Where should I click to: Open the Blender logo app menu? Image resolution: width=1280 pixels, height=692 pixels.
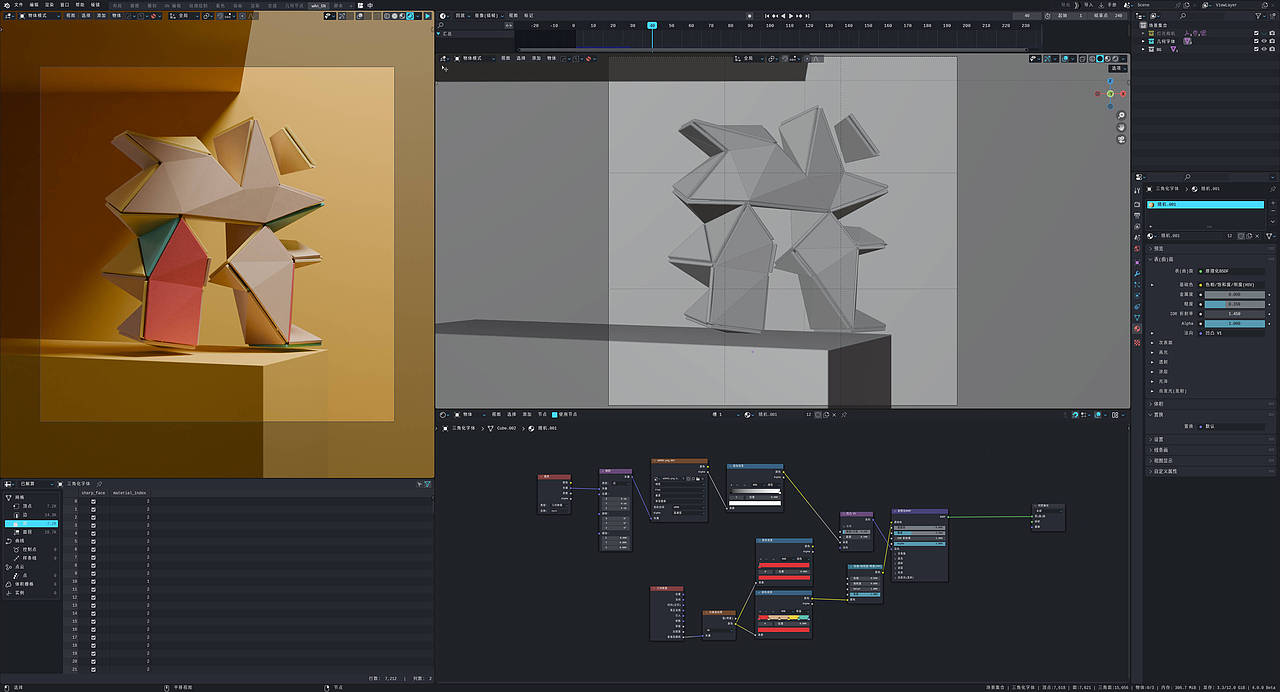point(6,5)
